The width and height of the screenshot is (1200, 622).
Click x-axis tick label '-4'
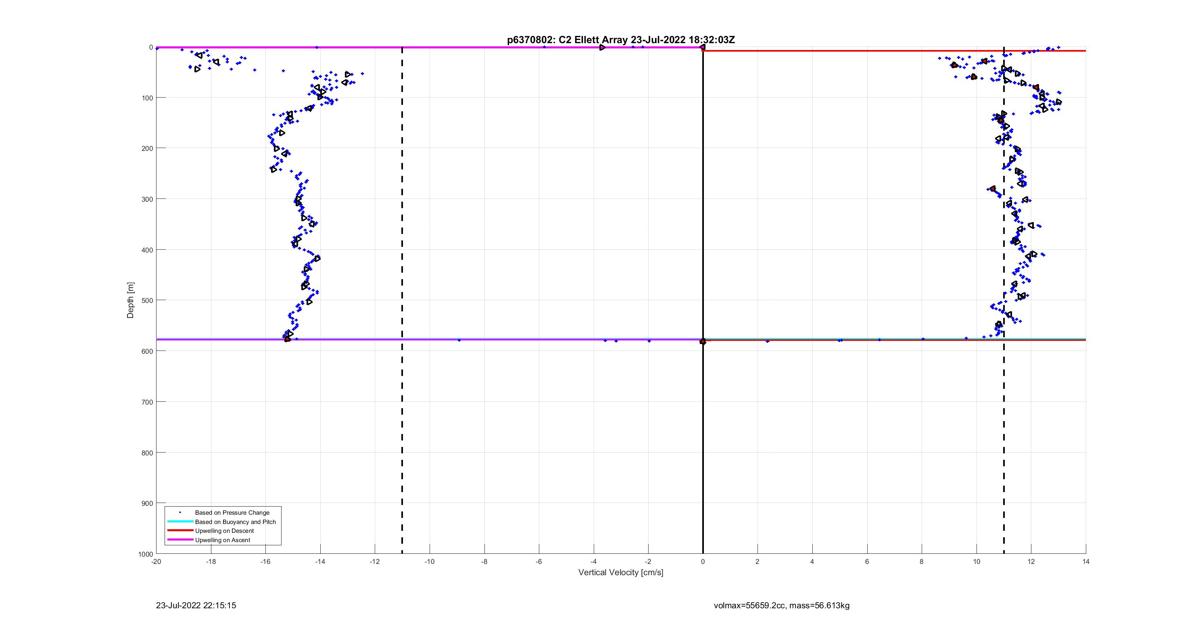(594, 562)
